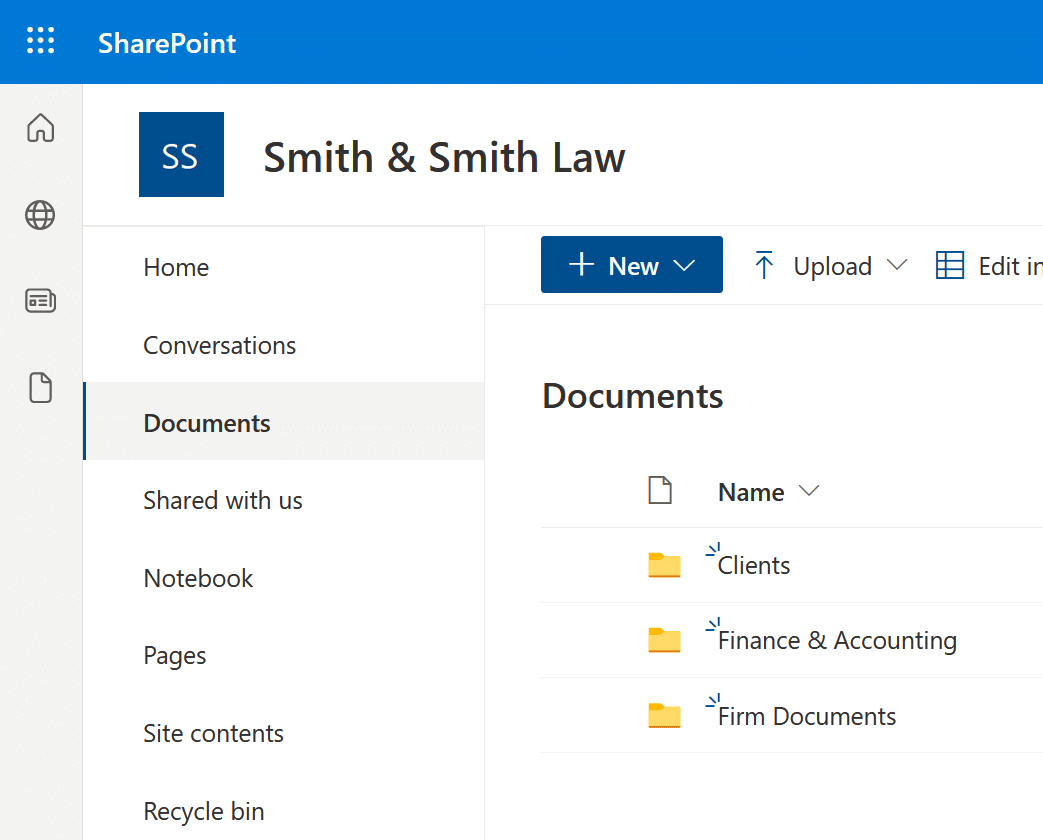Image resolution: width=1043 pixels, height=840 pixels.
Task: Click the New button
Action: tap(631, 265)
